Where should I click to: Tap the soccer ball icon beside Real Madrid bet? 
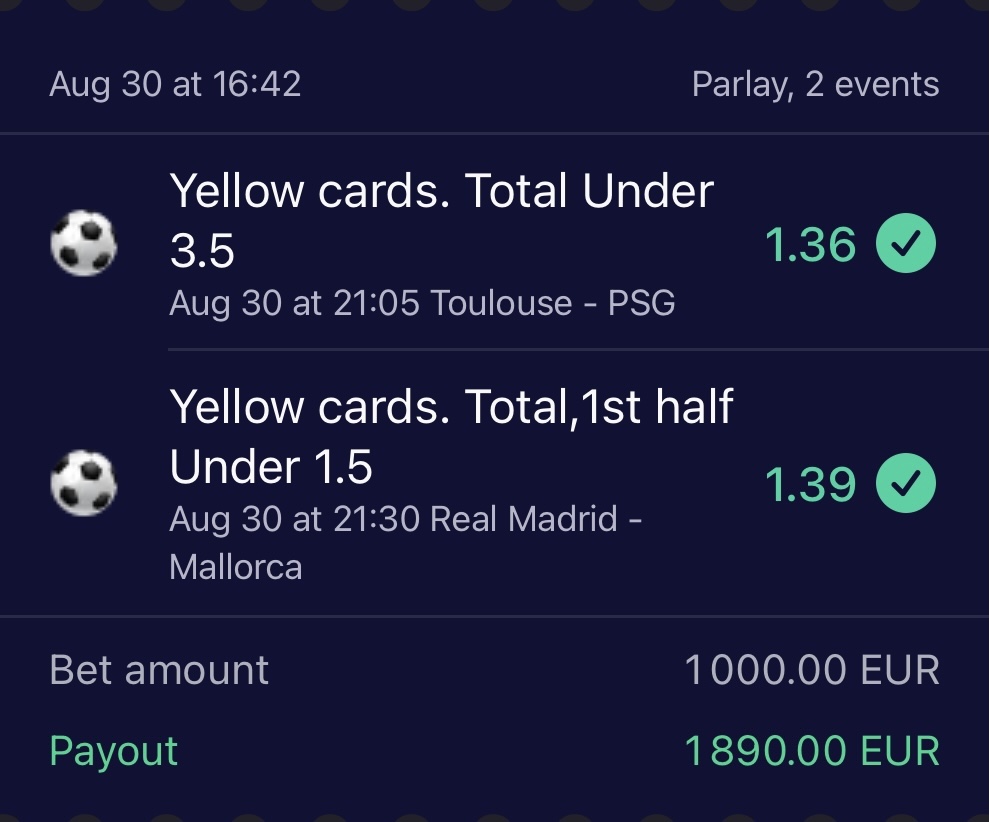83,485
